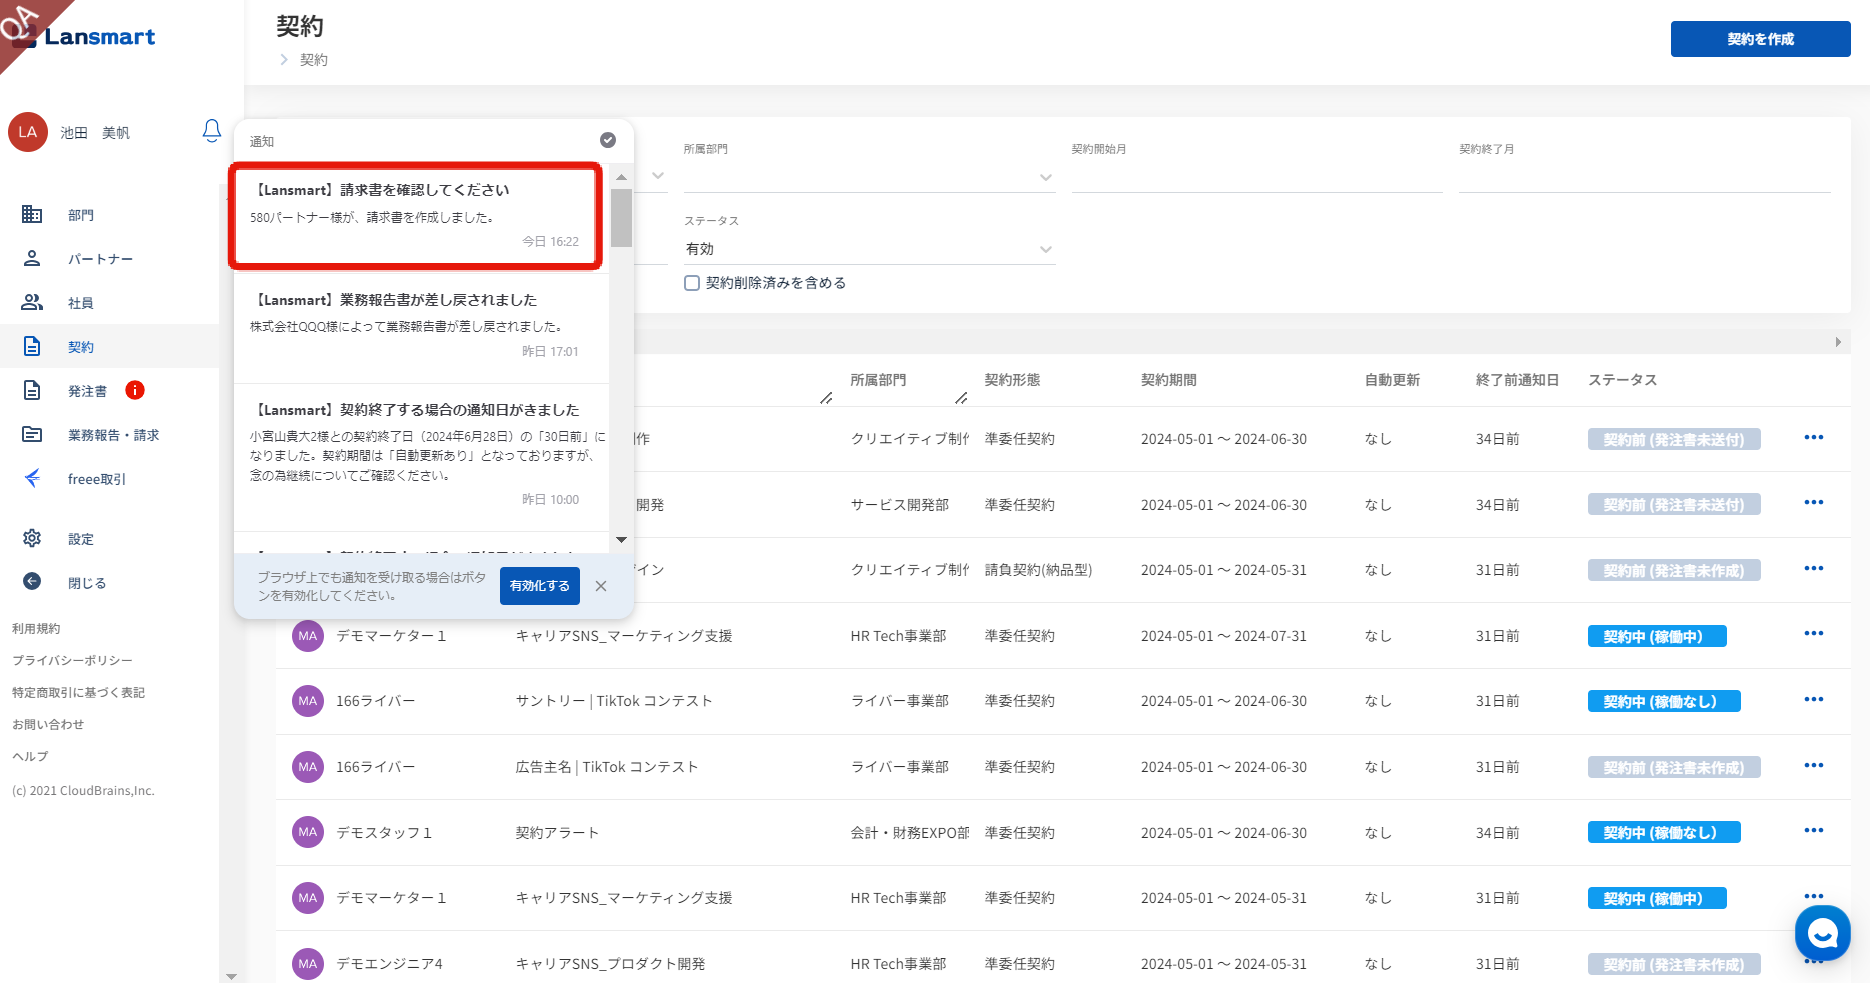Image resolution: width=1870 pixels, height=983 pixels.
Task: Dismiss the browser notification prompt with X
Action: coord(601,586)
